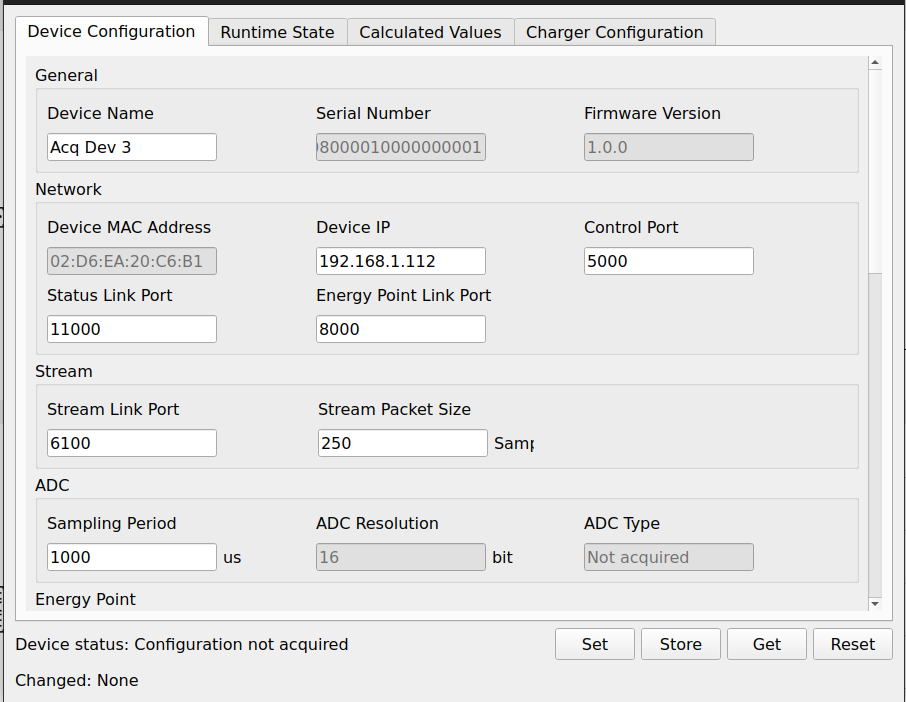Click the 'Status Link Port' label
This screenshot has width=906, height=702.
coord(110,296)
